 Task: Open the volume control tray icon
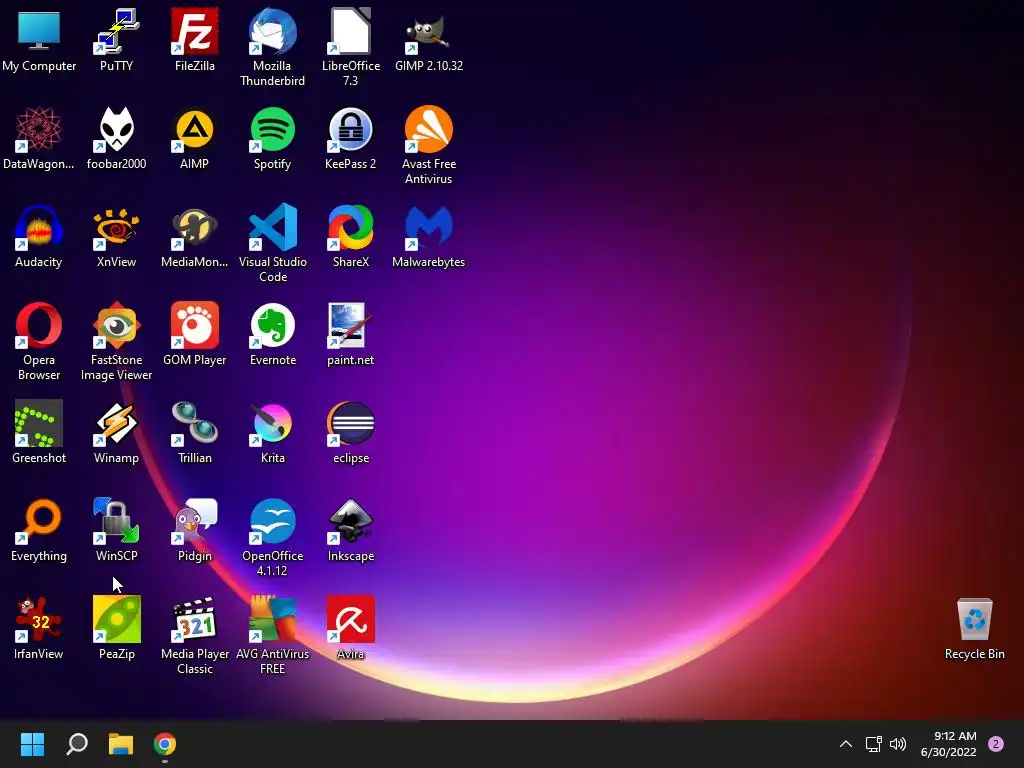(898, 744)
